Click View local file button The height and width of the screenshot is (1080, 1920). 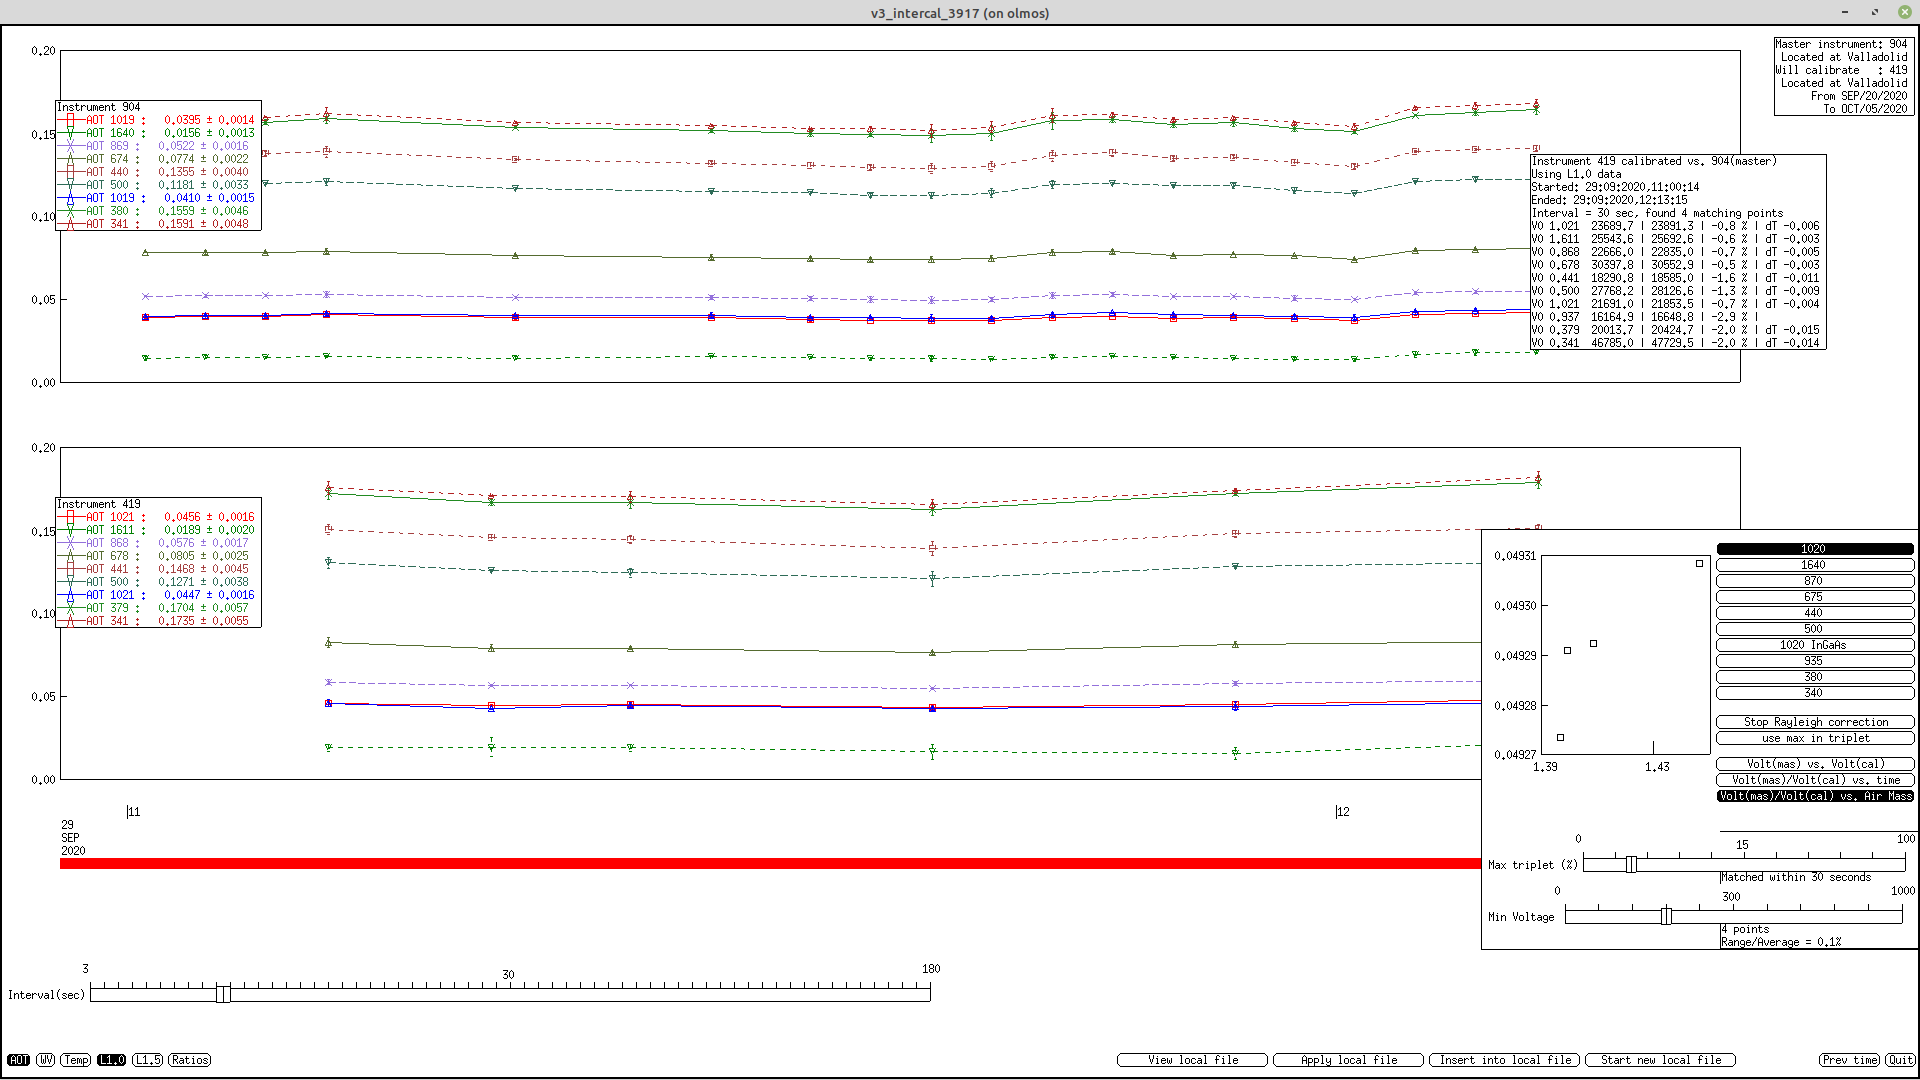click(1192, 1060)
